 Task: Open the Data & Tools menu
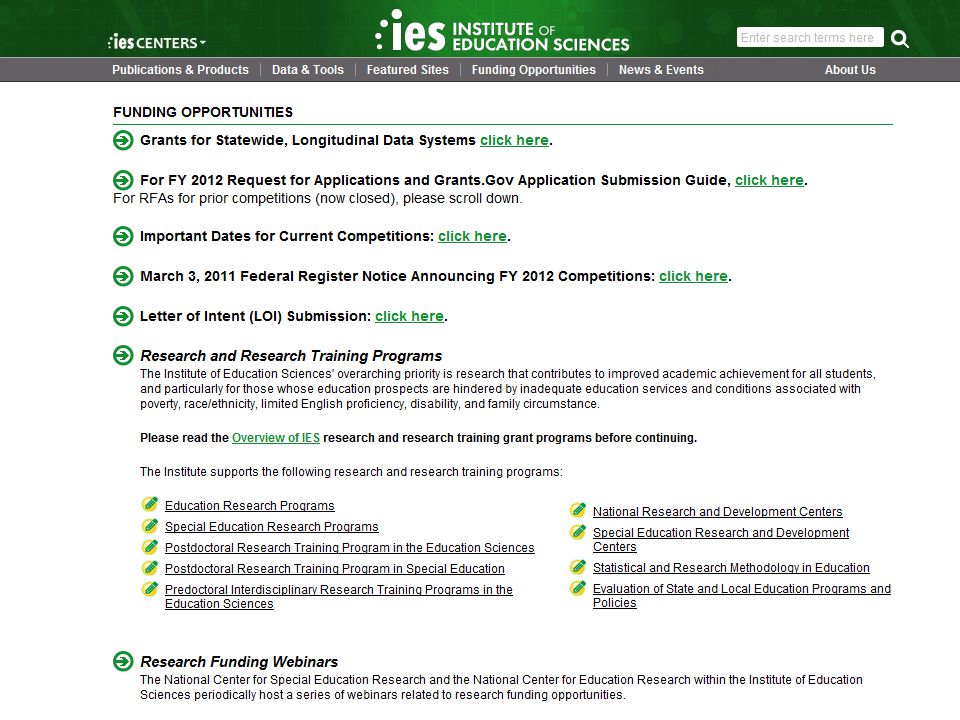(x=307, y=70)
